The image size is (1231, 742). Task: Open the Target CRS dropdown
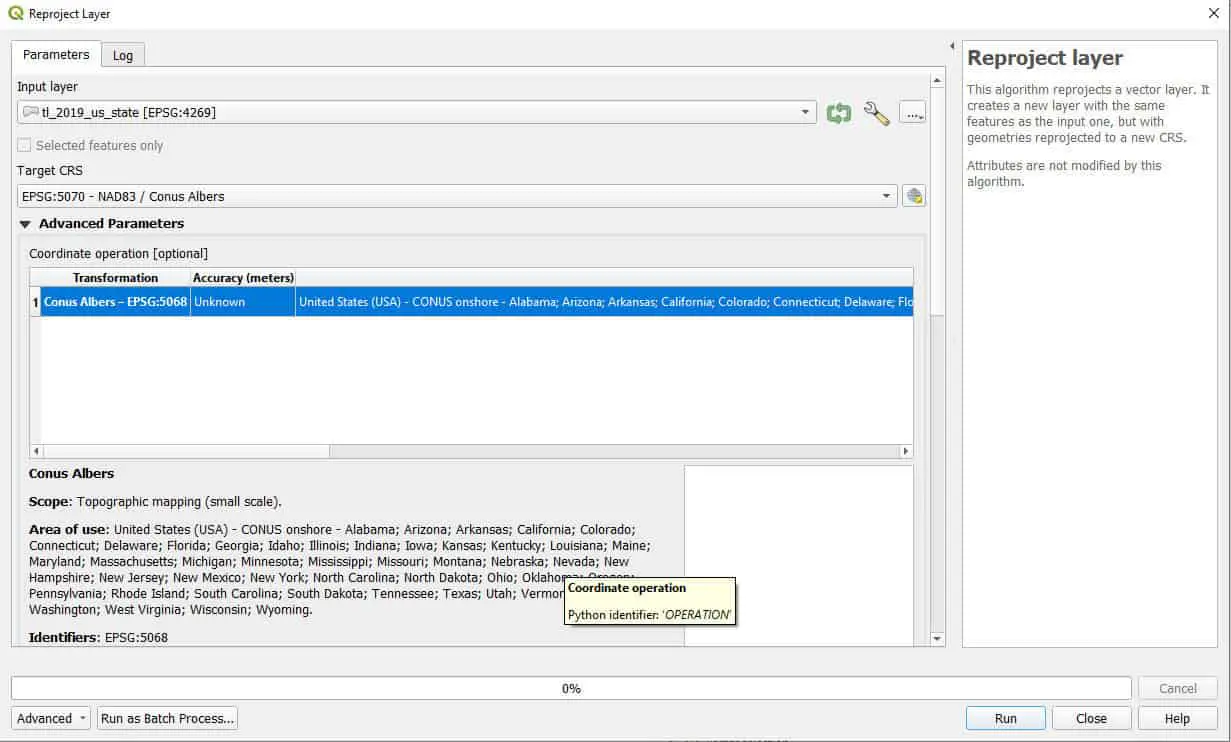886,195
